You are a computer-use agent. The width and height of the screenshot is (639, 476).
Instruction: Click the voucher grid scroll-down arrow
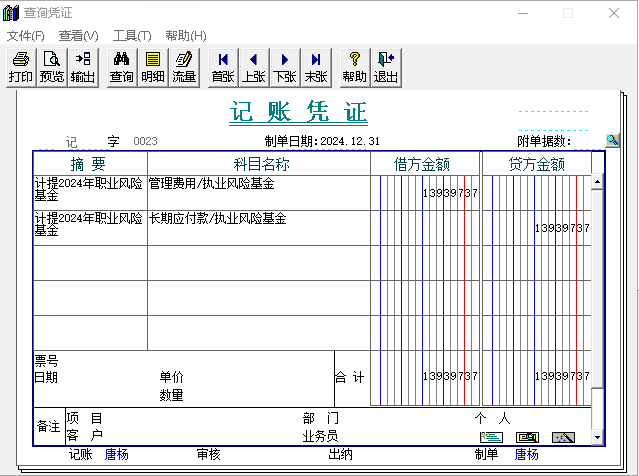pos(598,437)
